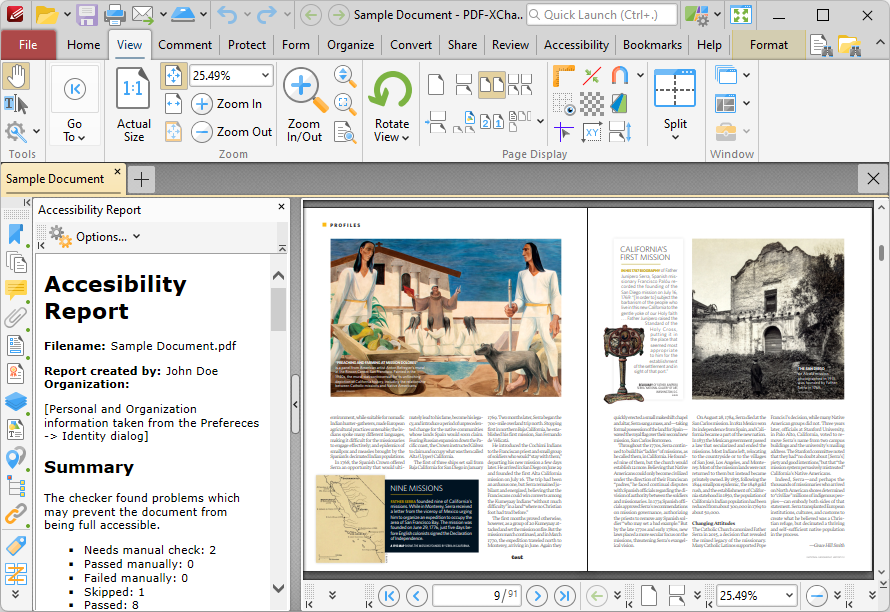
Task: Click the report pane vertical scrollbar thumb
Action: [x=278, y=309]
